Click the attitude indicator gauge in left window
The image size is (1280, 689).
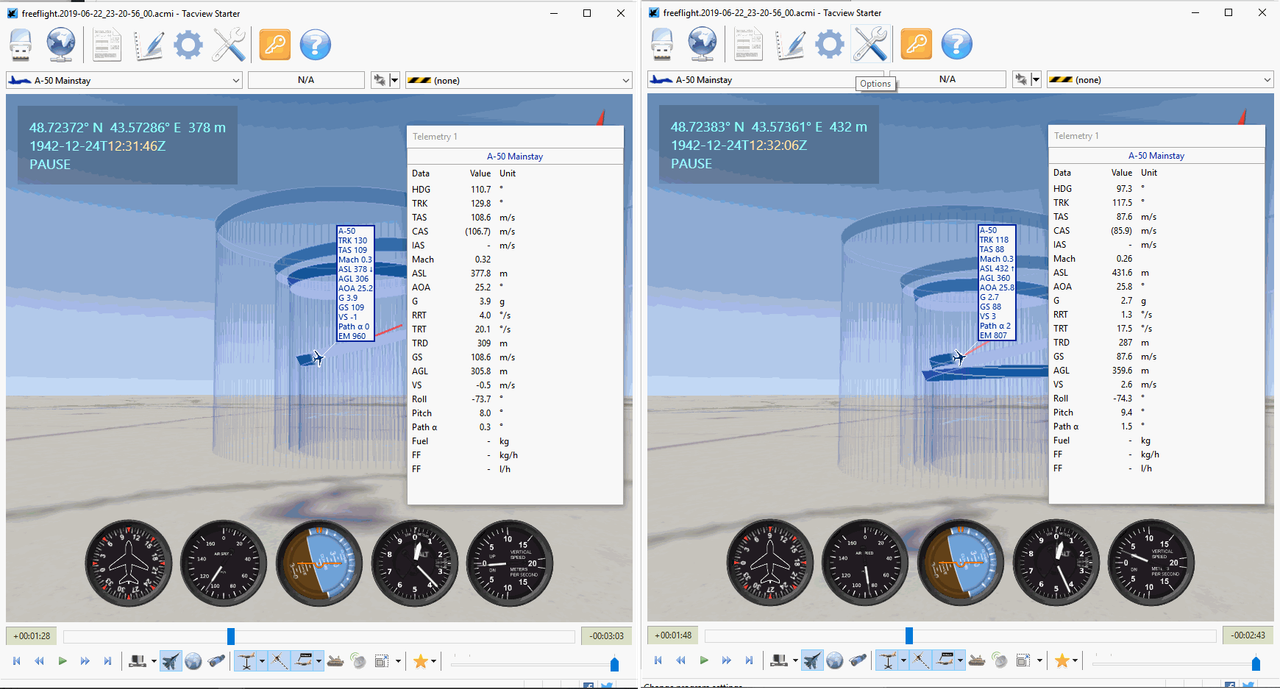[319, 564]
